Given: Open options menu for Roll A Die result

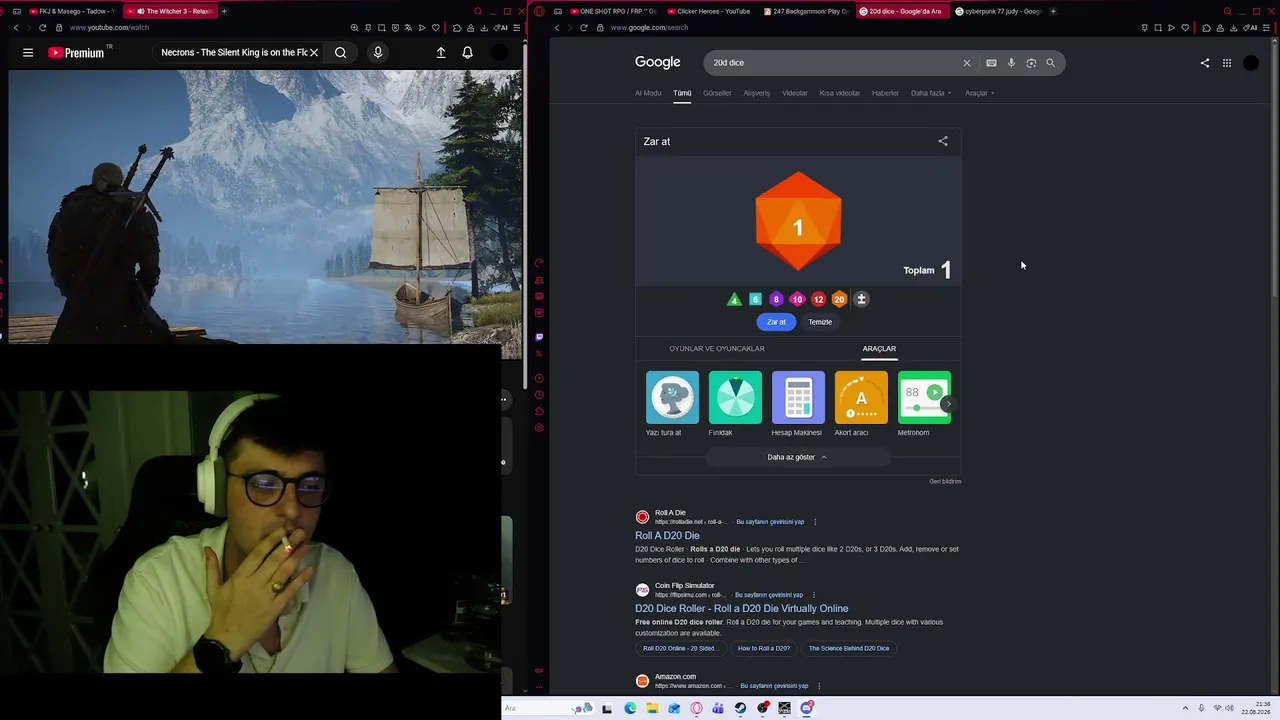Looking at the screenshot, I should point(815,522).
